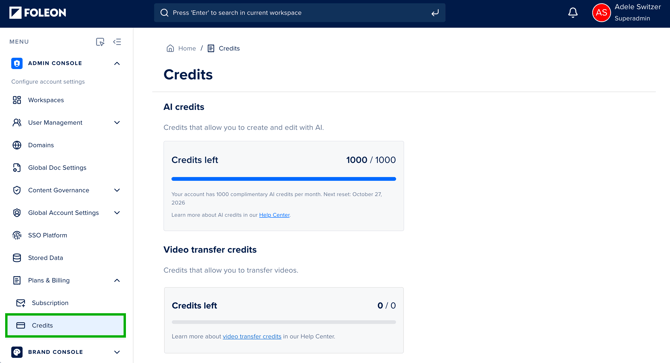Viewport: 670px width, 363px height.
Task: Click the Domains globe icon
Action: (17, 145)
